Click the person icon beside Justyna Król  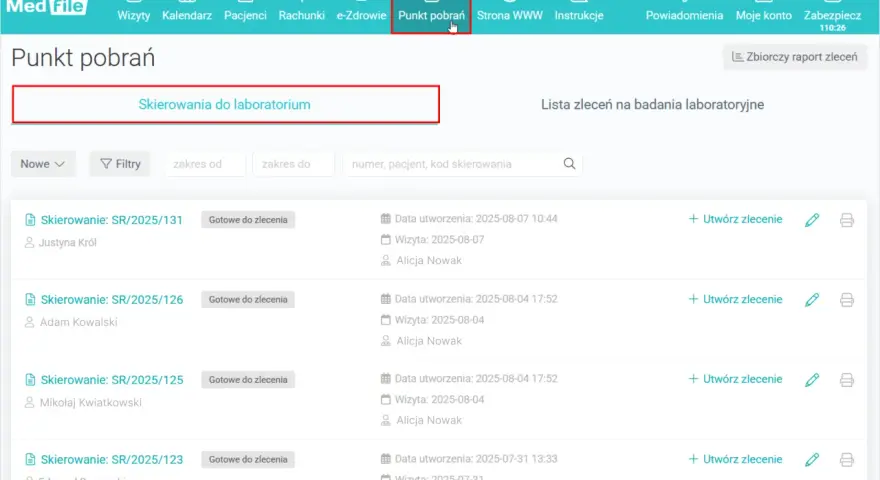coord(30,243)
